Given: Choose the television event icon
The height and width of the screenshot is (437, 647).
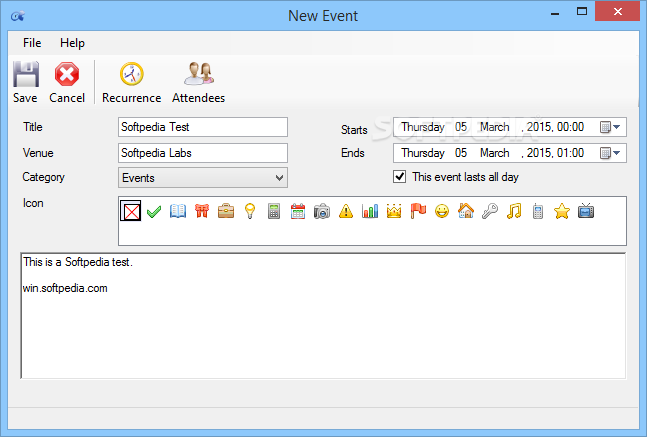Looking at the screenshot, I should [586, 211].
